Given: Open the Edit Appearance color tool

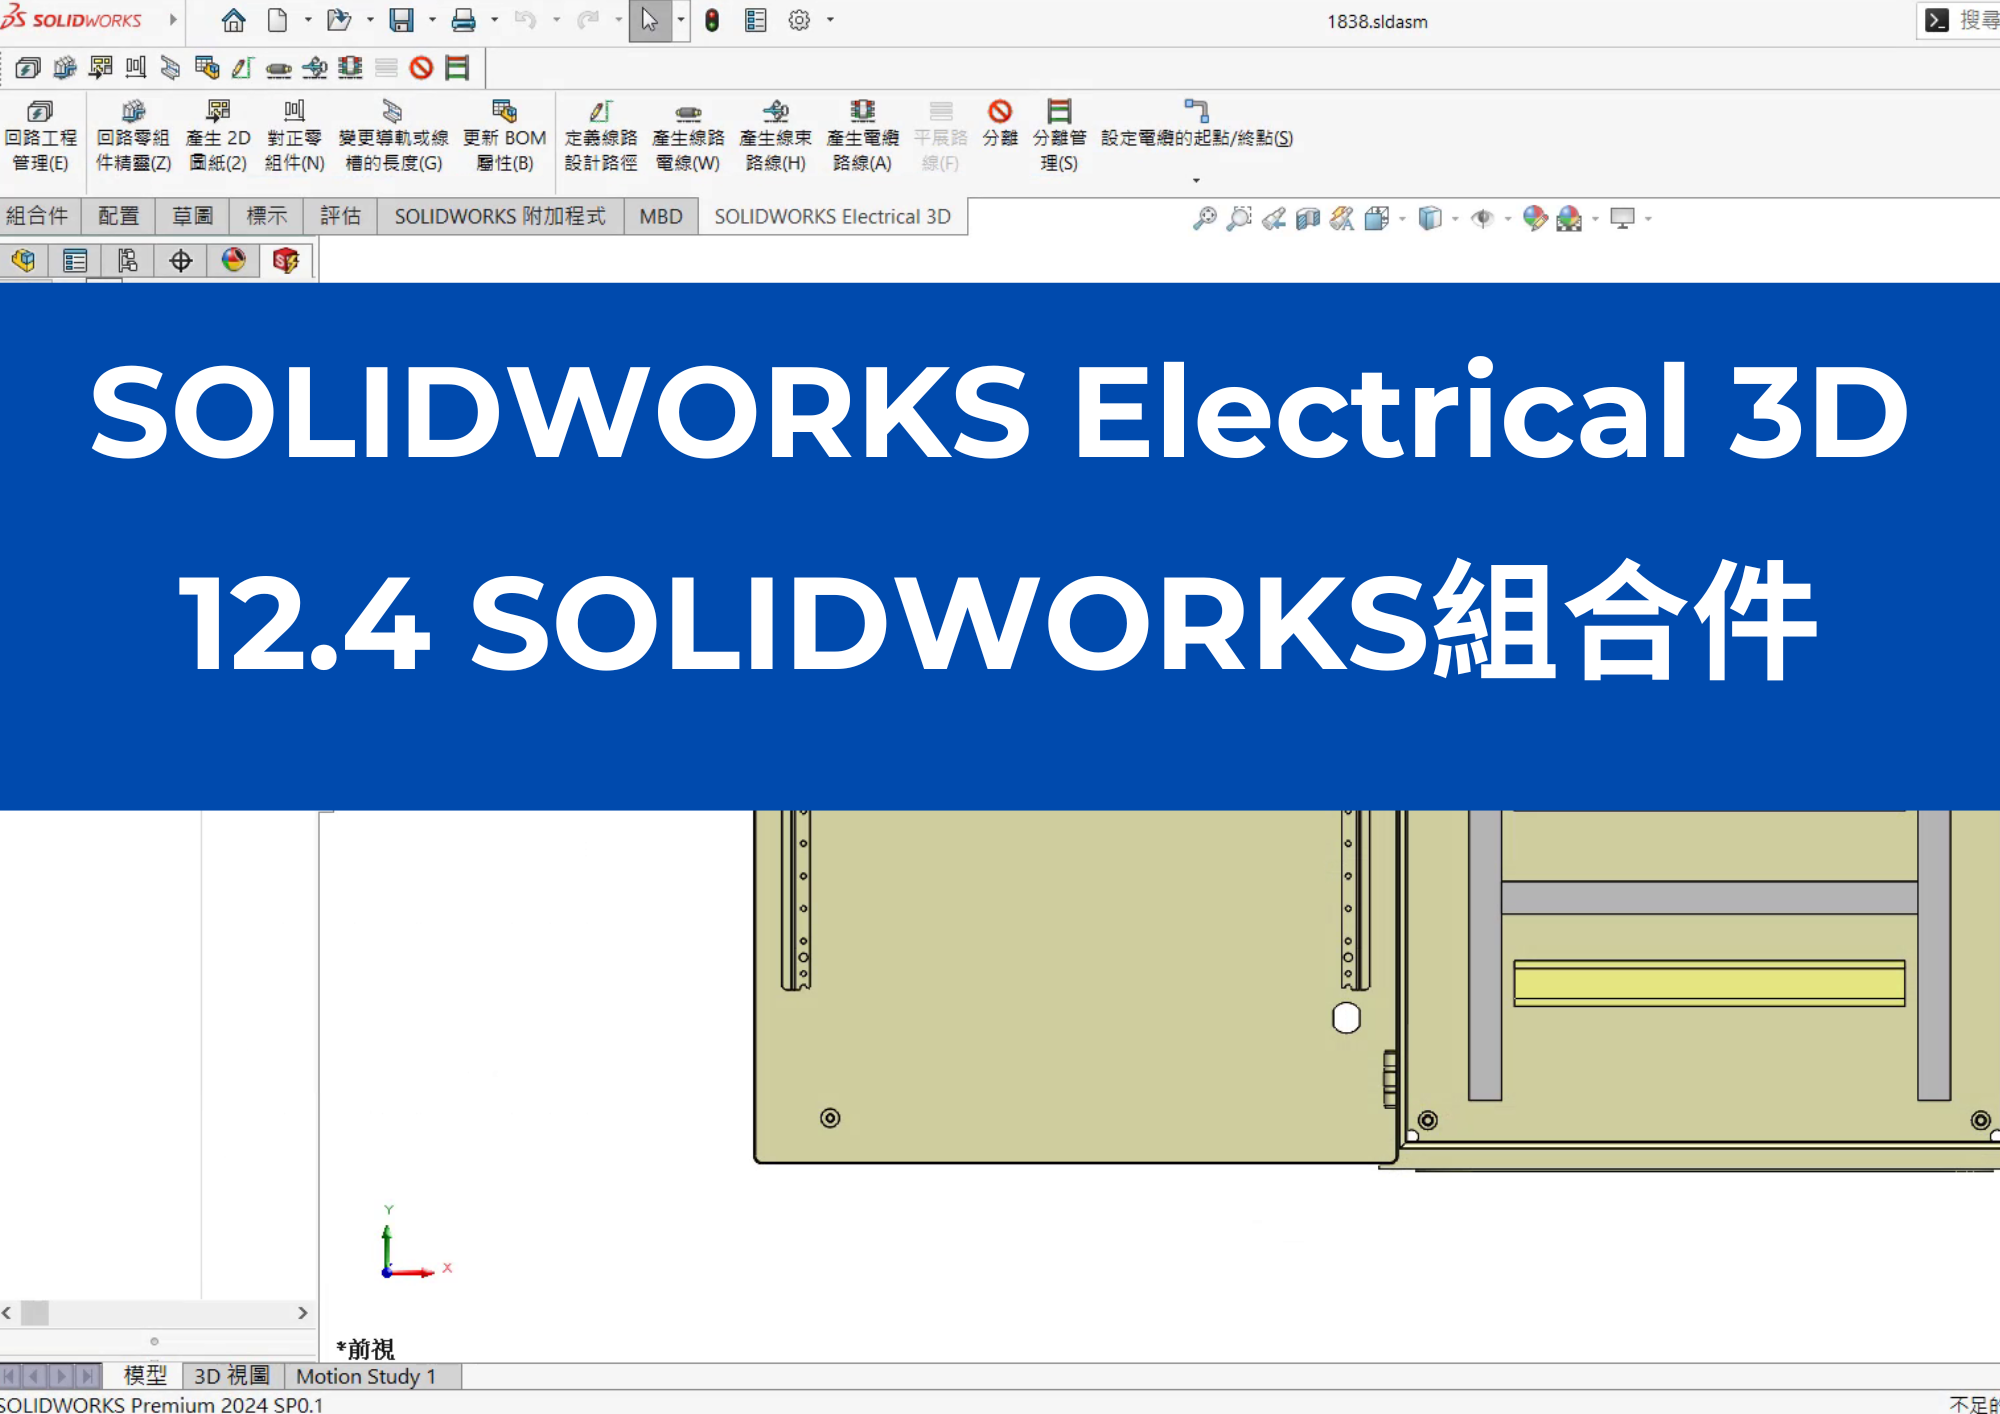Looking at the screenshot, I should click(x=1534, y=218).
